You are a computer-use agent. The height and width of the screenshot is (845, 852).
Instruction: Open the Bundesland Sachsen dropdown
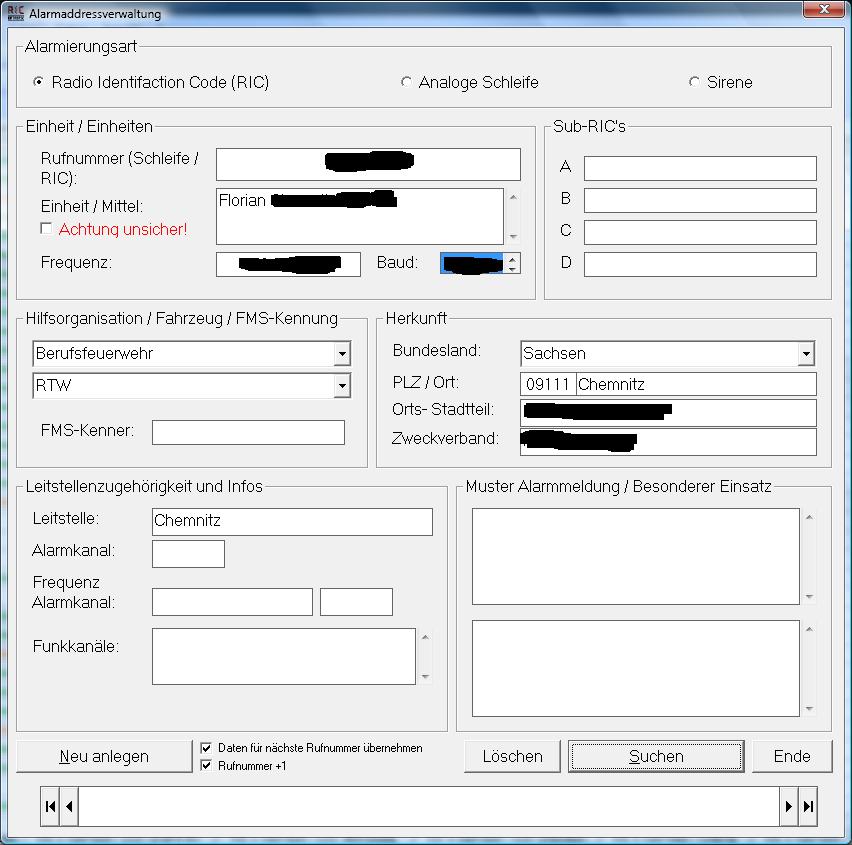click(x=806, y=354)
